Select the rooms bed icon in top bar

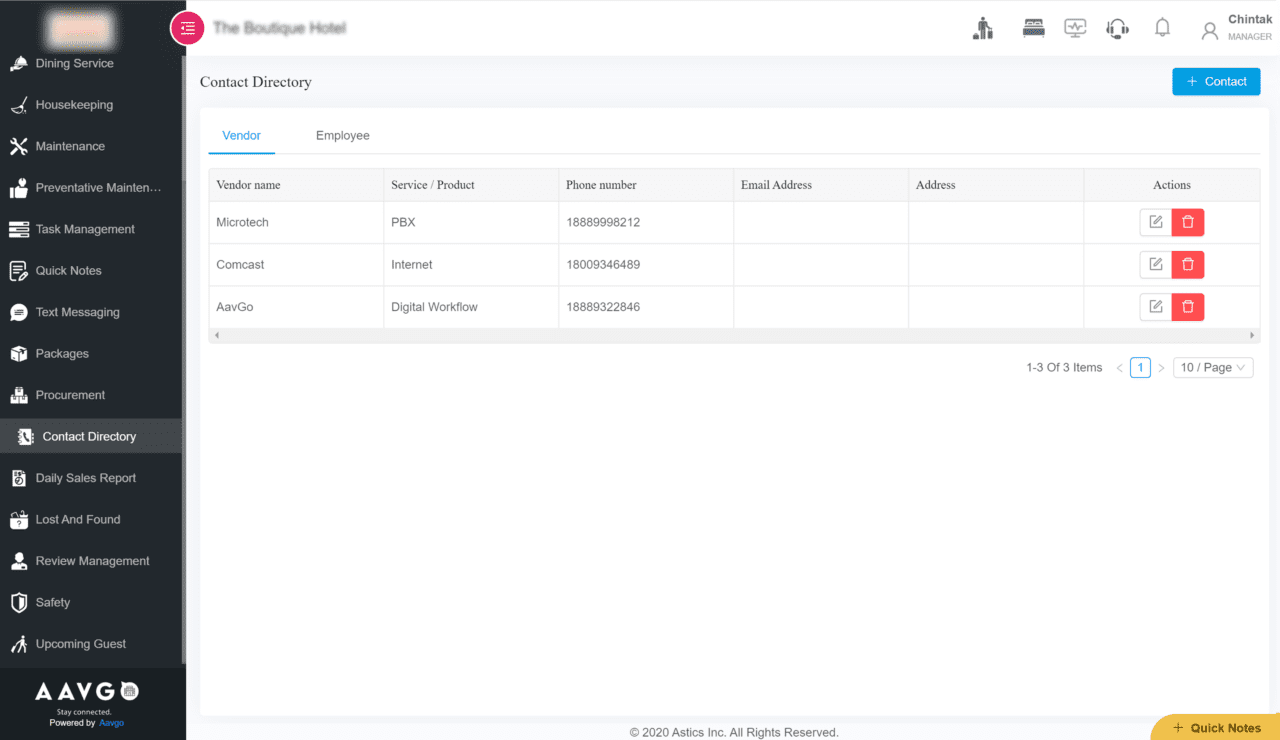1033,27
